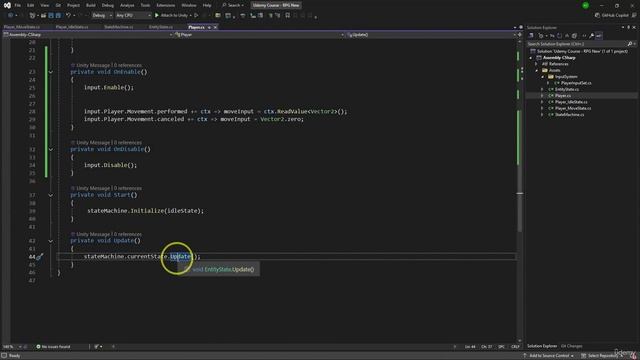Click the Add to Source Control button
The height and width of the screenshot is (360, 640).
pyautogui.click(x=548, y=356)
